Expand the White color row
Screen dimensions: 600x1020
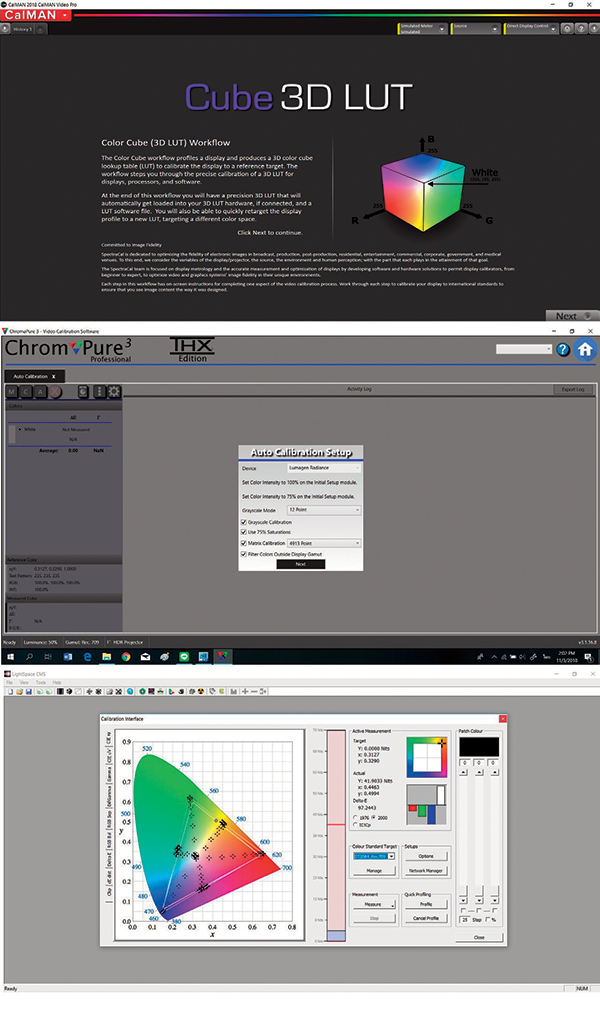pyautogui.click(x=20, y=429)
